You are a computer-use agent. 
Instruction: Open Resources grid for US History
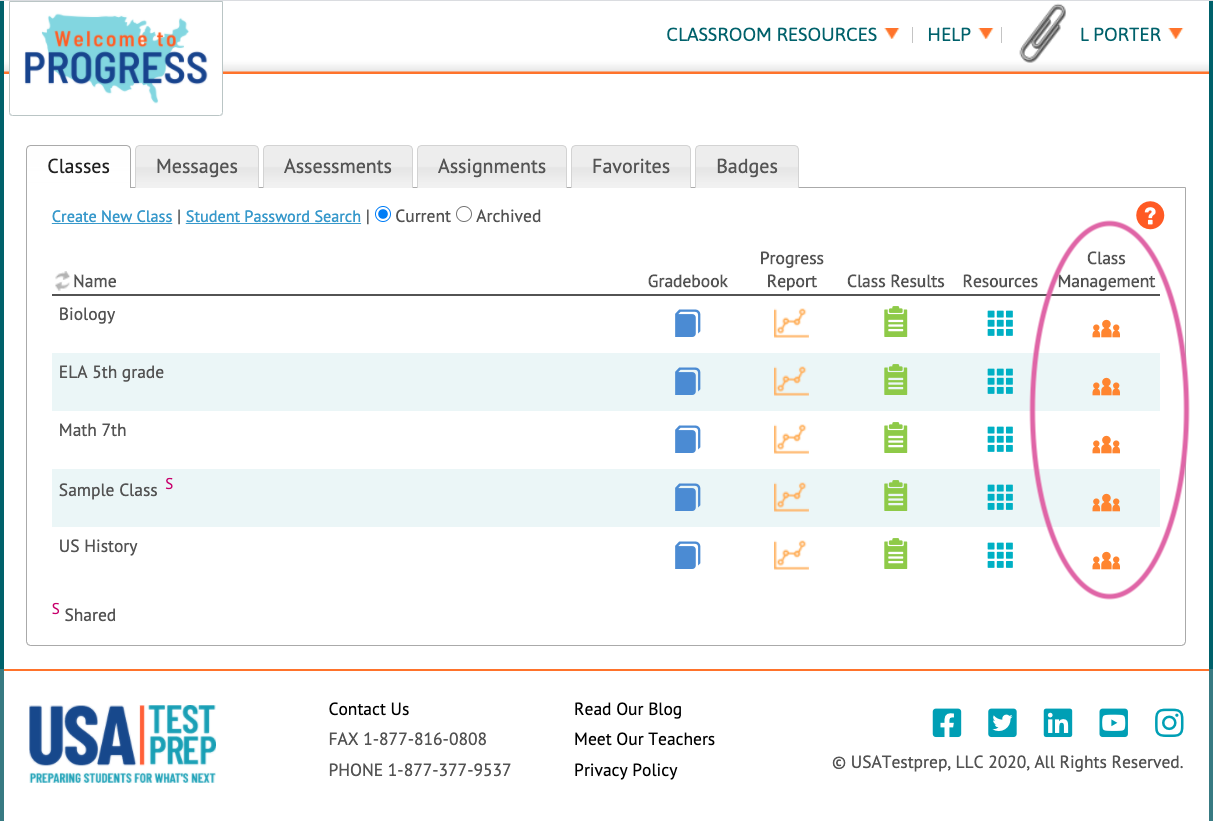(1000, 555)
